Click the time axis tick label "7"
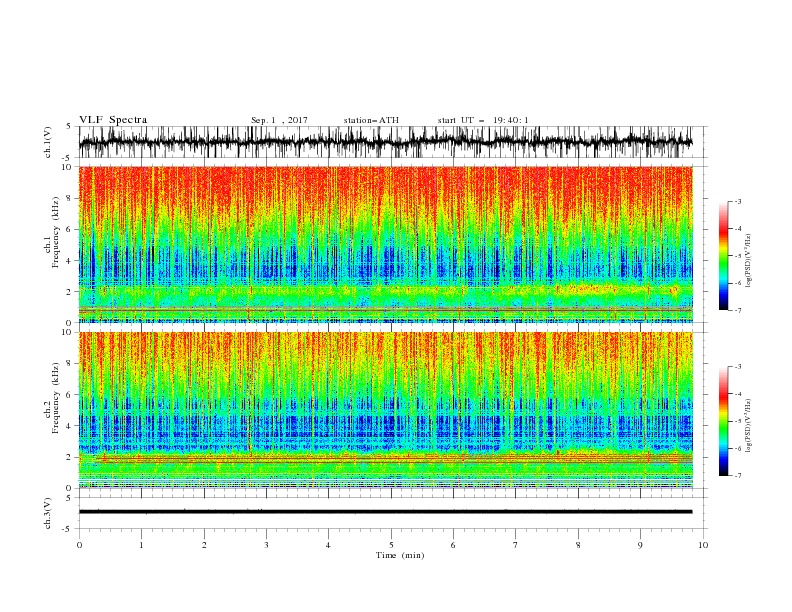Image resolution: width=792 pixels, height=612 pixels. (x=515, y=545)
